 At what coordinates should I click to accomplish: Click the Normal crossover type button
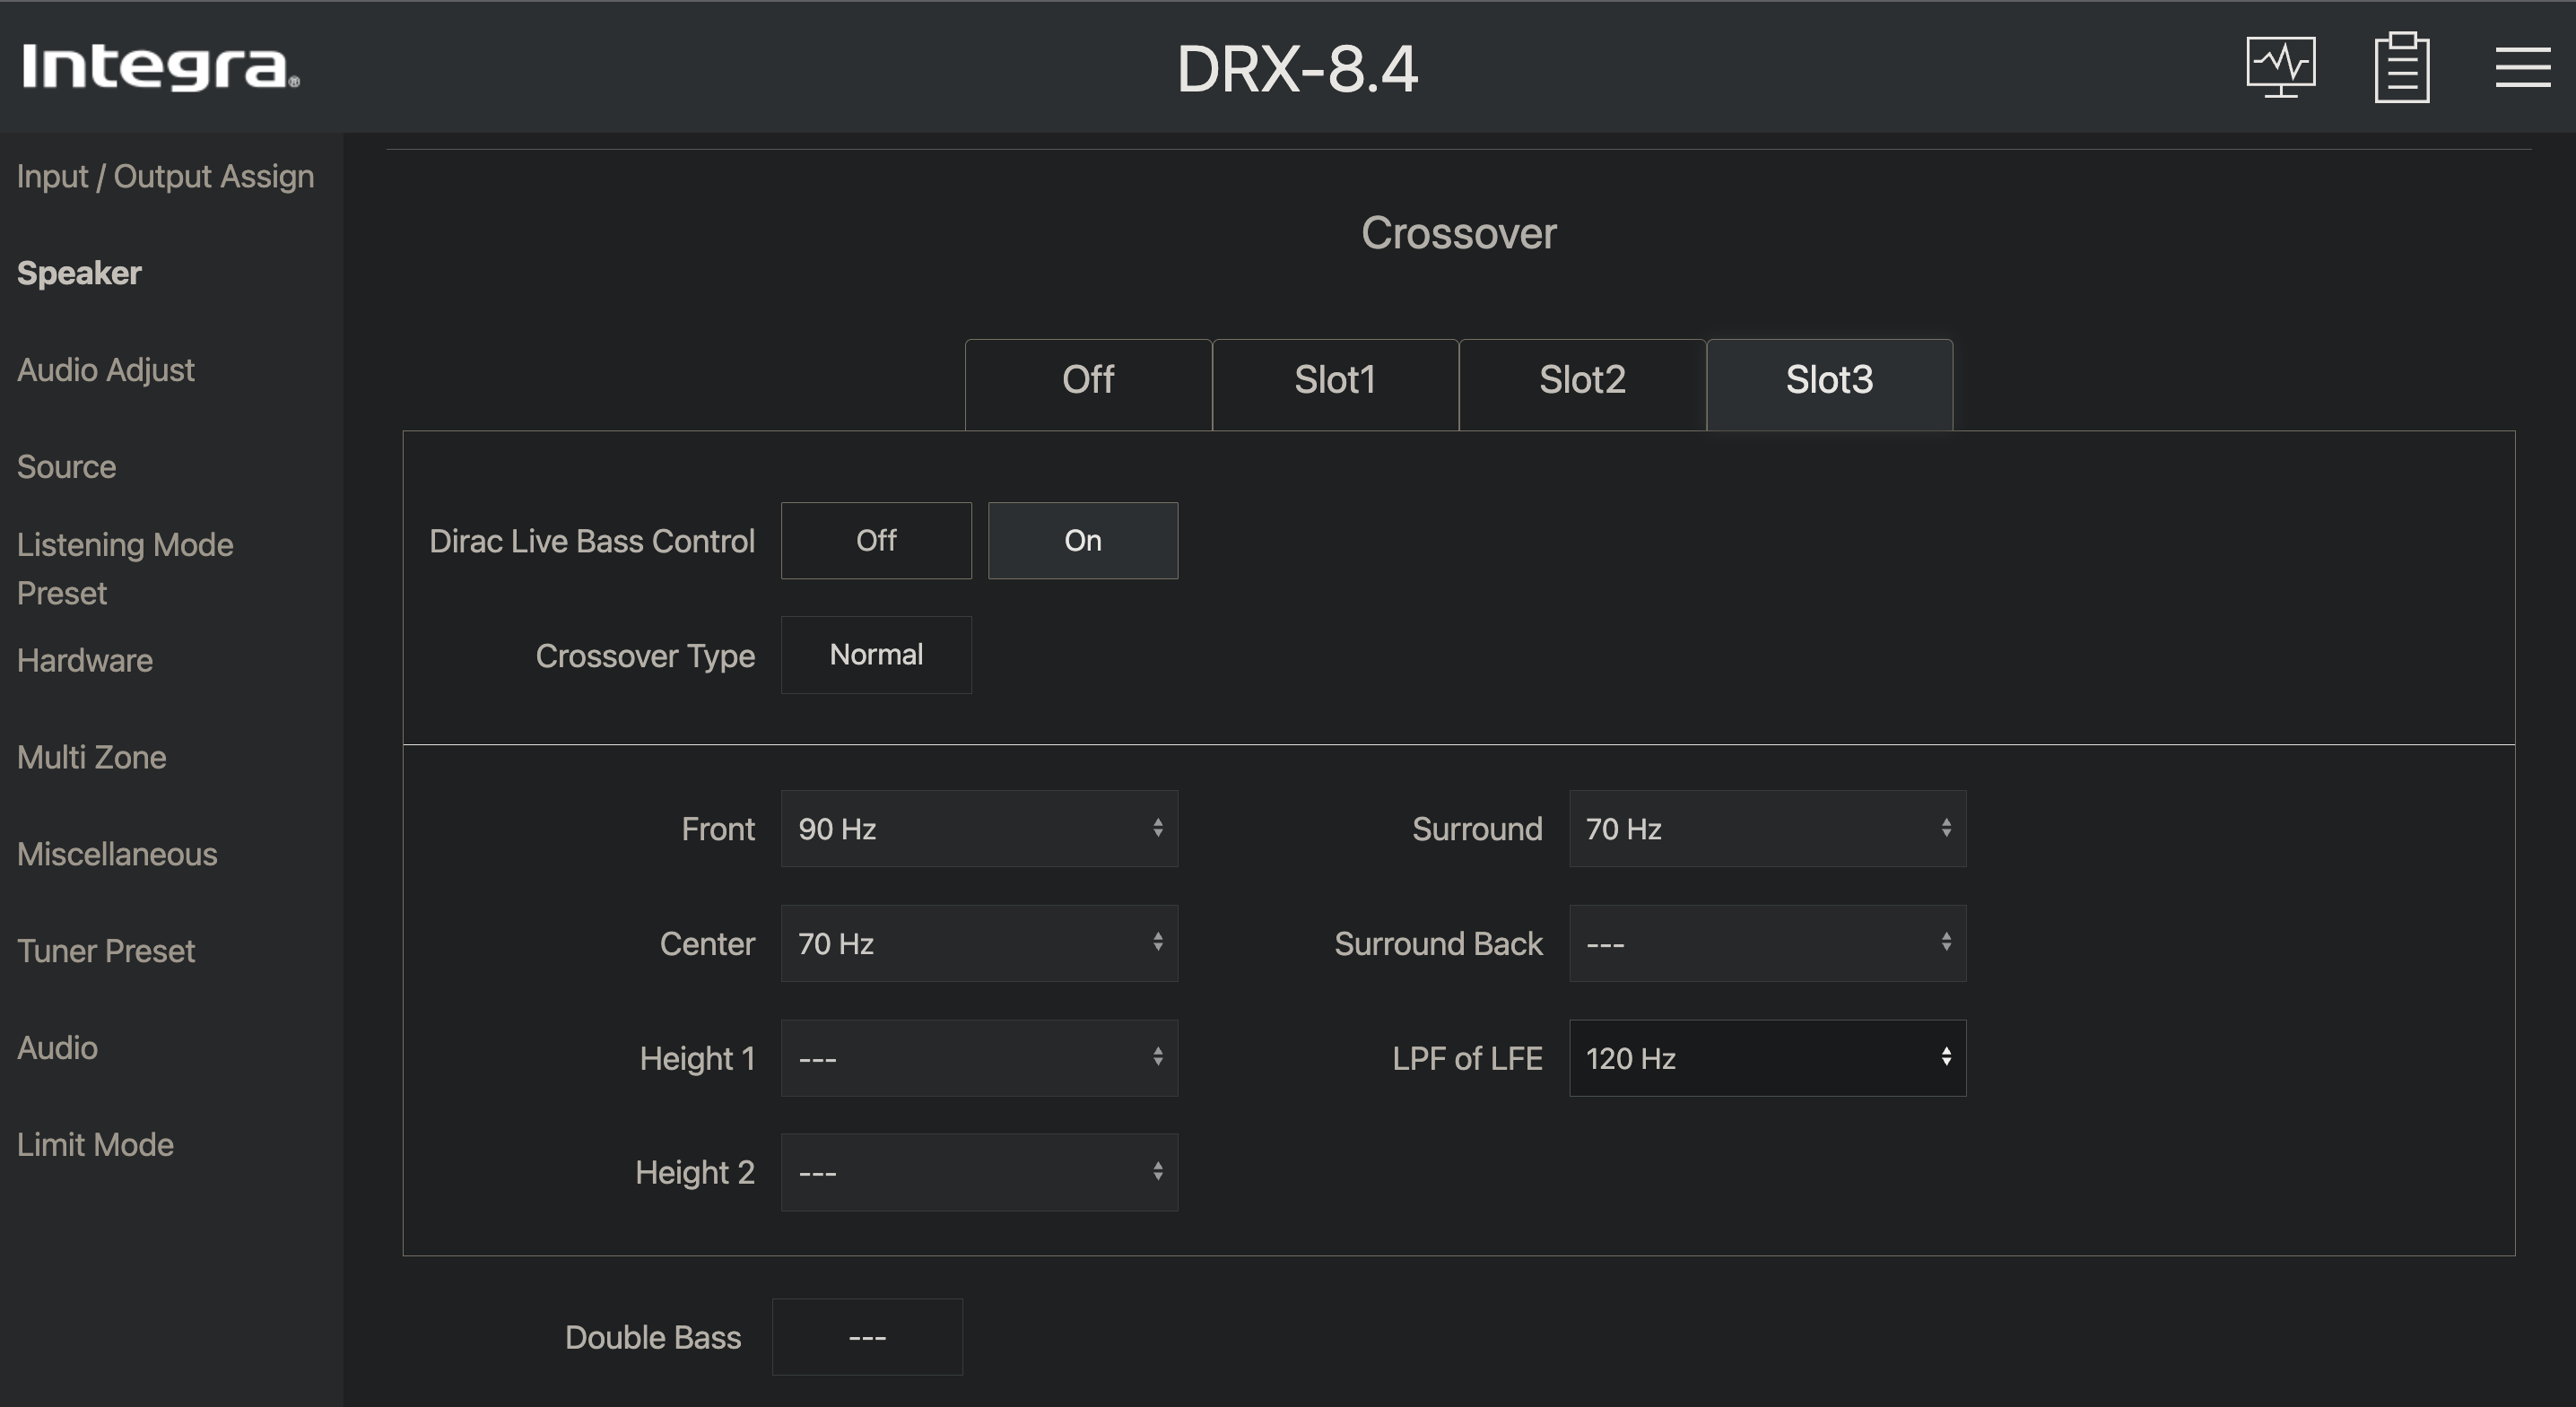[x=876, y=655]
